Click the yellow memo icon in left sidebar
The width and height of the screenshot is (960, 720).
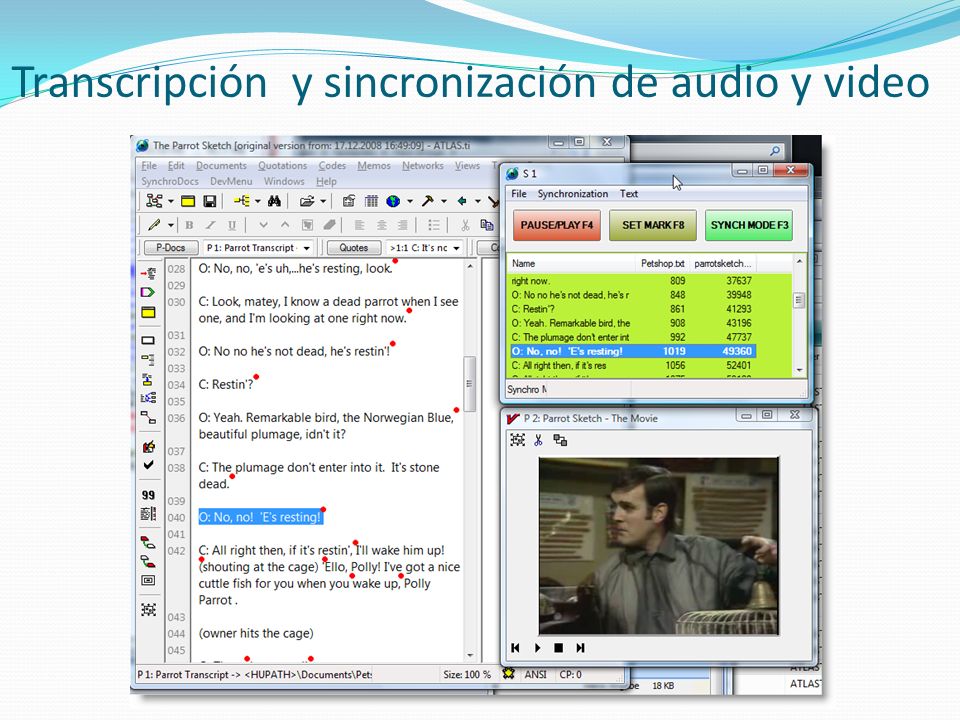point(148,312)
